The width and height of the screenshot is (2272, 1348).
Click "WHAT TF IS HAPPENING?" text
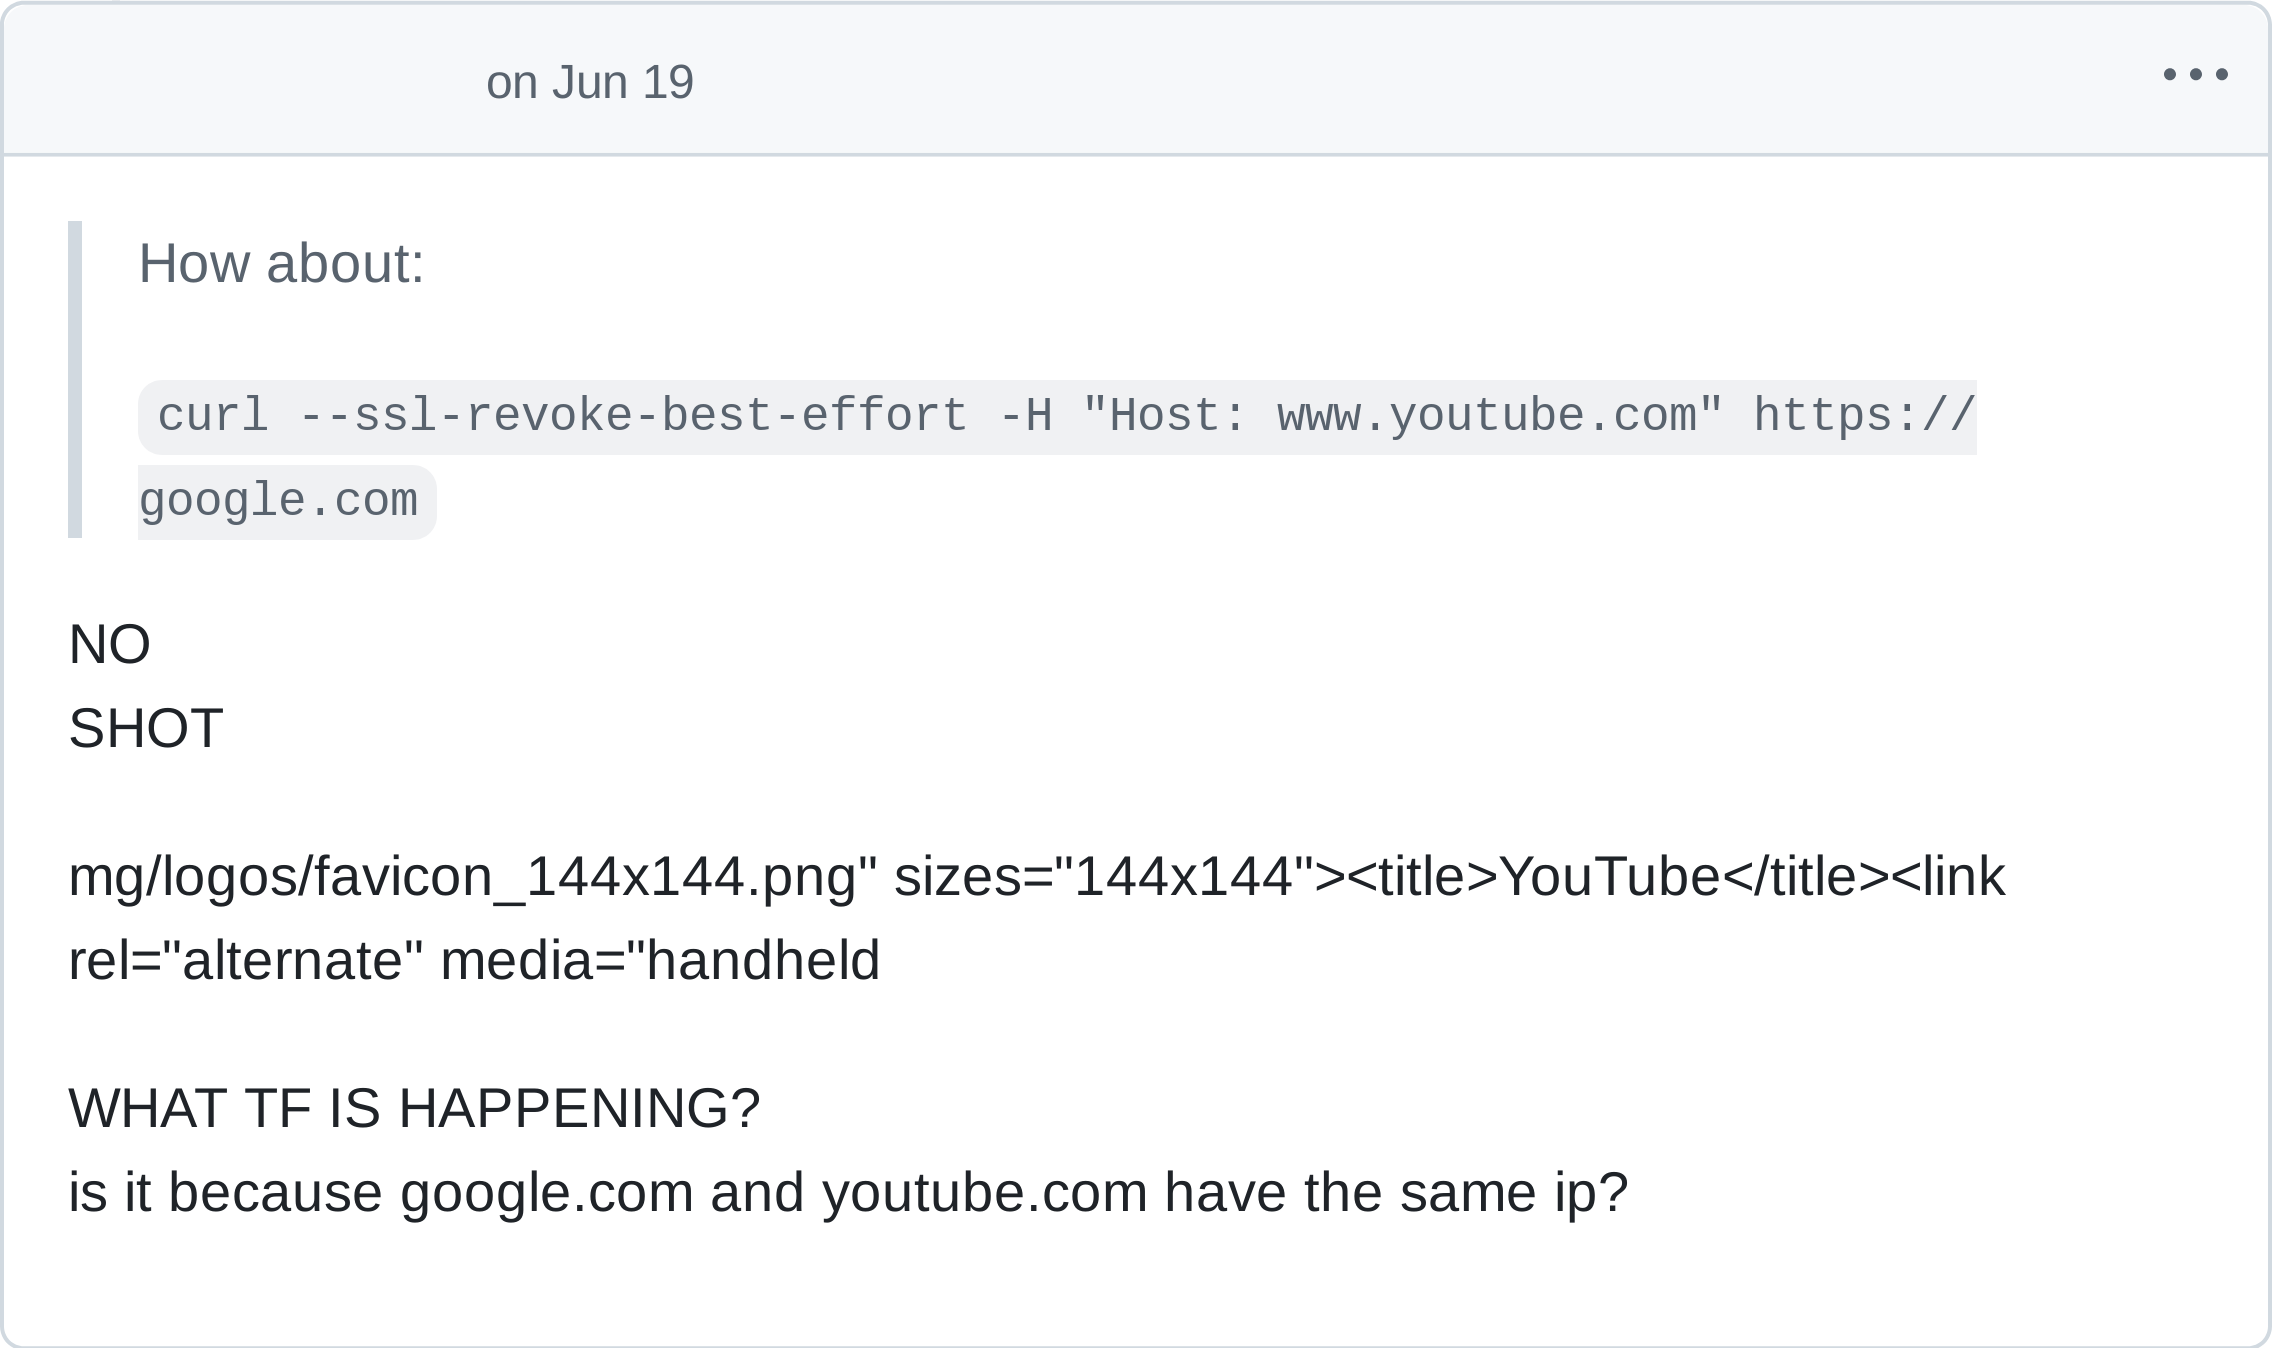point(414,1108)
